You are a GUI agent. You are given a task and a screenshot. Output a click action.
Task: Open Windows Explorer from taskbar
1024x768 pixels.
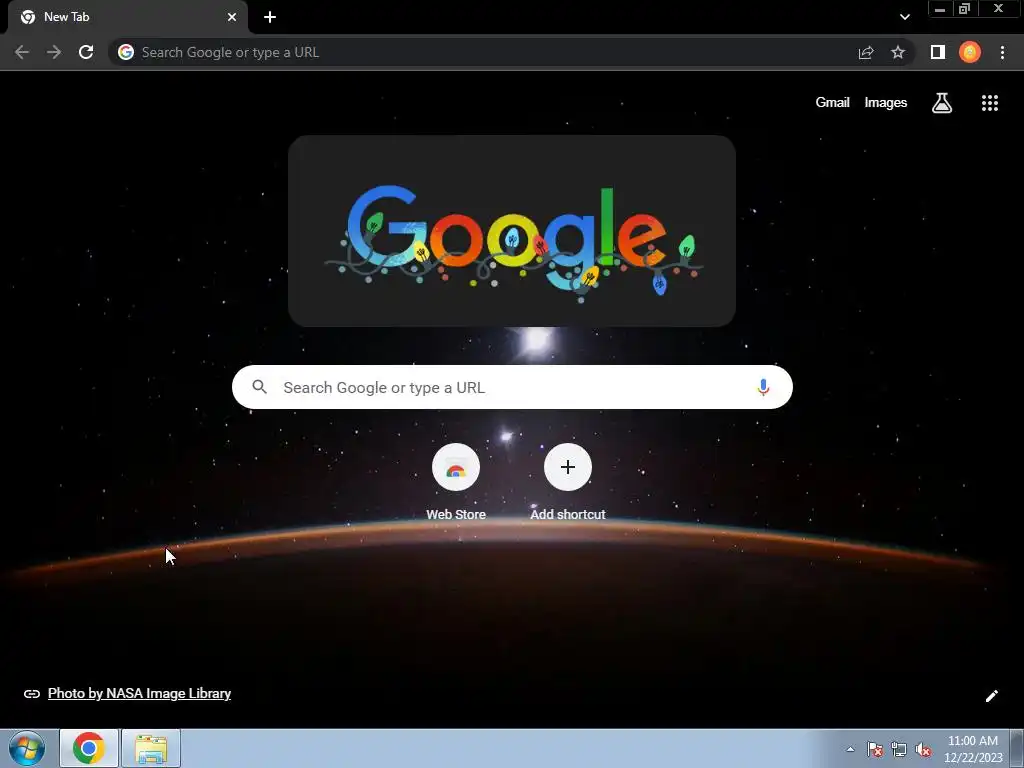(151, 748)
